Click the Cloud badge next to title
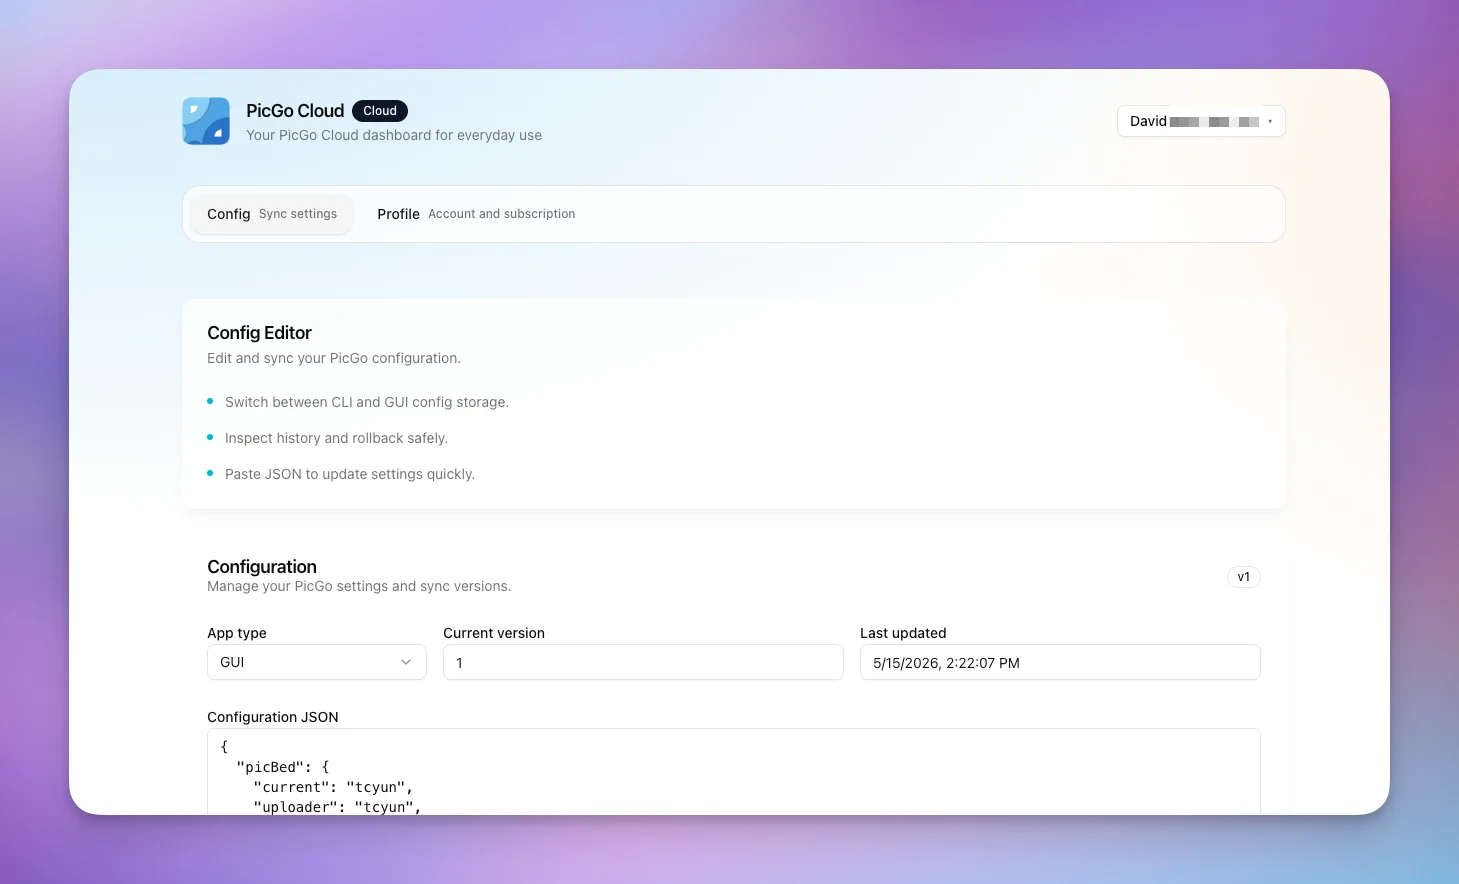 tap(380, 111)
